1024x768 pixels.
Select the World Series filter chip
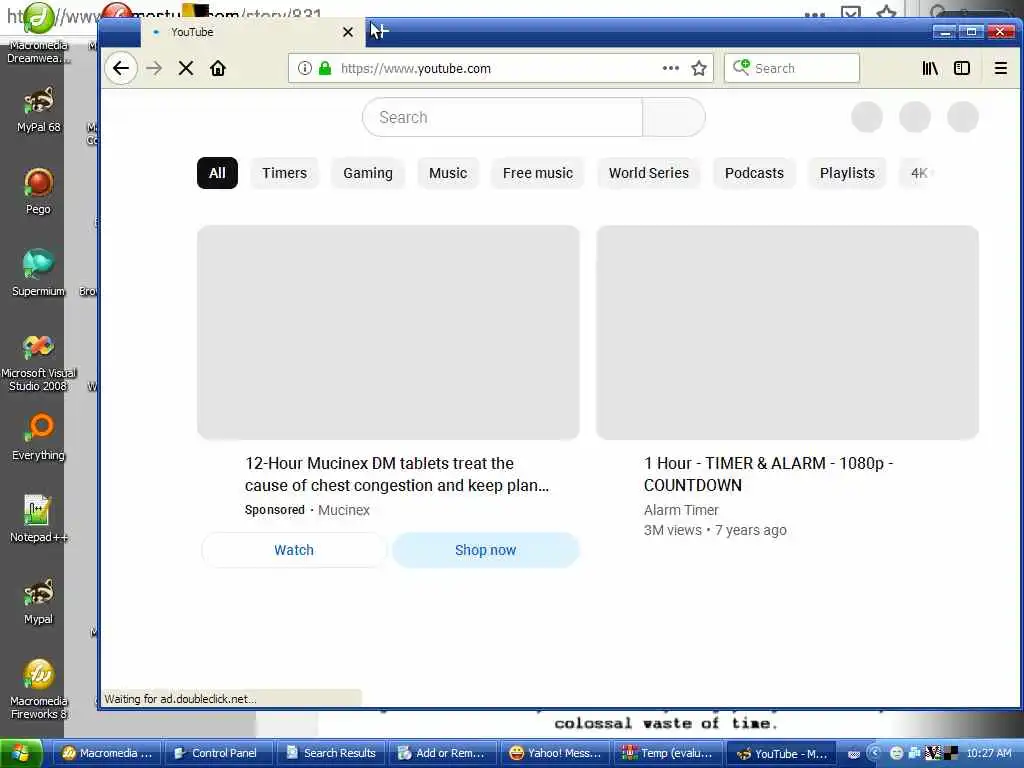click(x=649, y=173)
